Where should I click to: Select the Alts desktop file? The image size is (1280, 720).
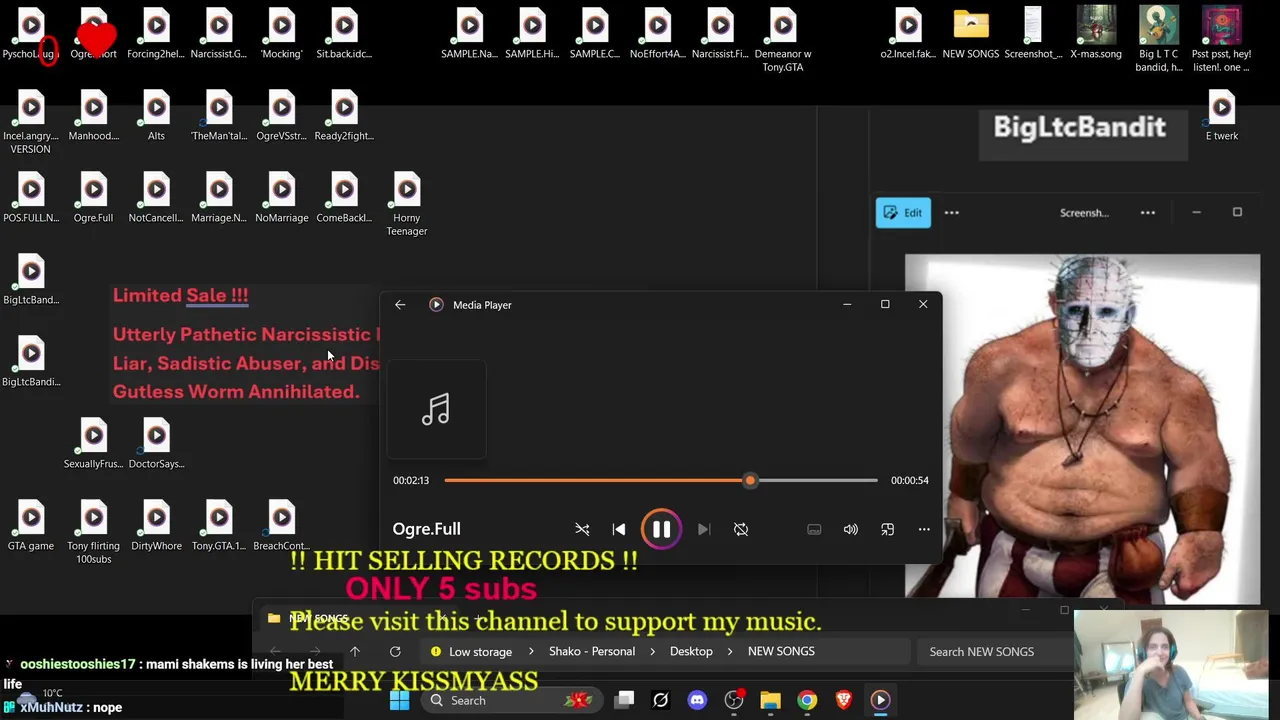(156, 116)
